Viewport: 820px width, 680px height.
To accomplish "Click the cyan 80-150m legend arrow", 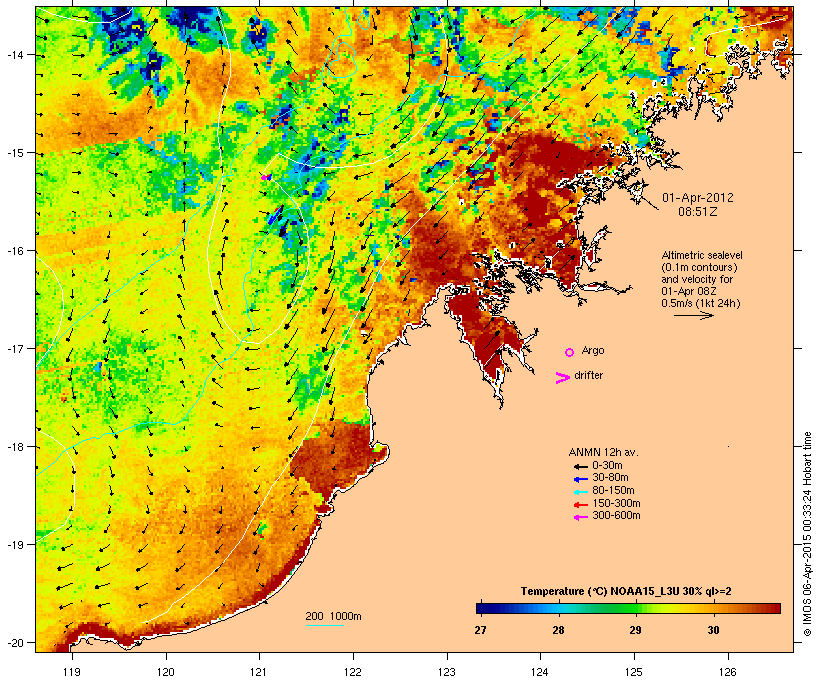I will 580,492.
